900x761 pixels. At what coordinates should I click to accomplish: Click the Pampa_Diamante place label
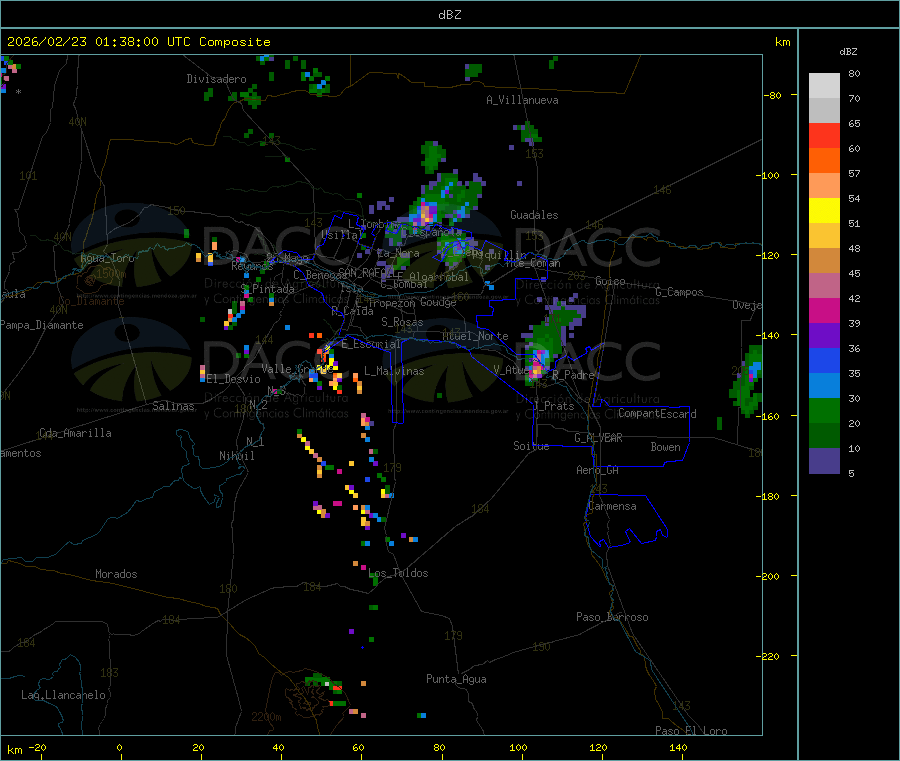coord(42,325)
